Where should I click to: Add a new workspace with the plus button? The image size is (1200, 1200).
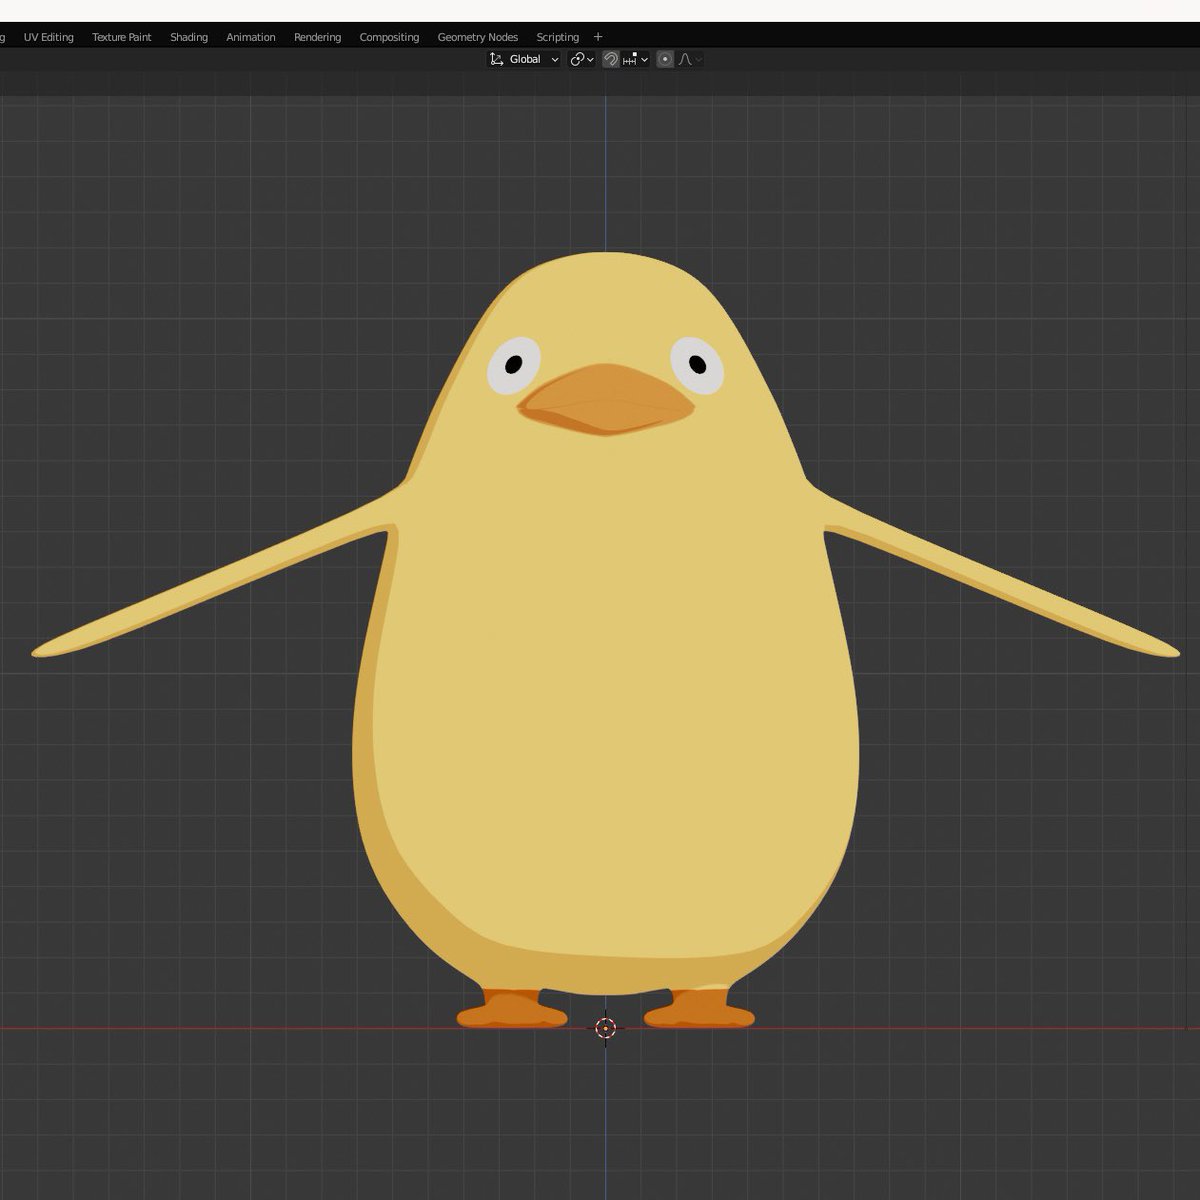click(x=597, y=37)
